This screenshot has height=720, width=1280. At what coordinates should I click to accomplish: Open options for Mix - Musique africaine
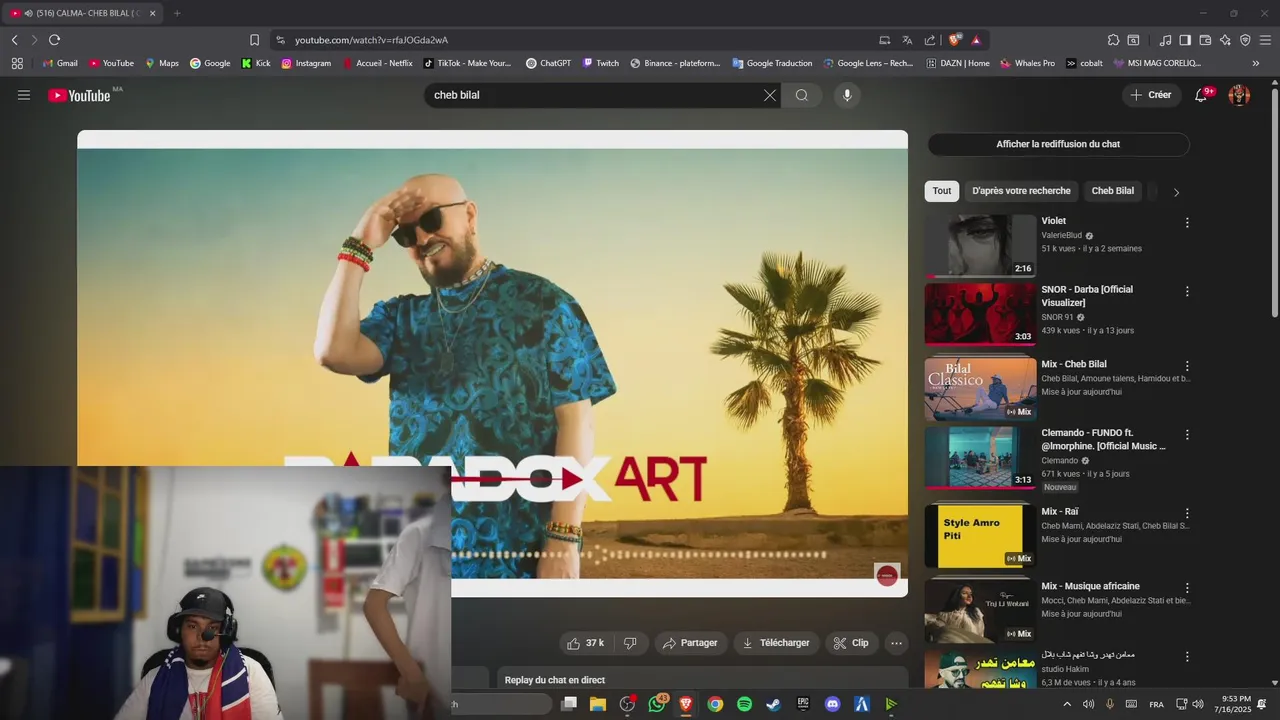1187,588
